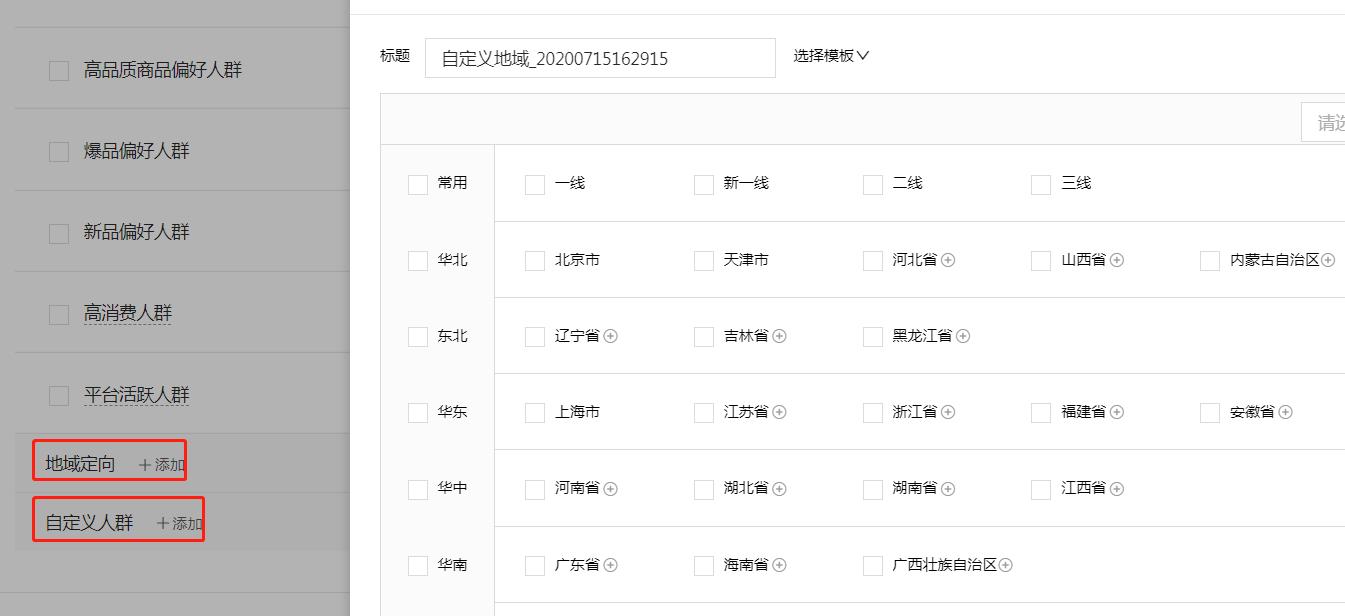The image size is (1345, 616).
Task: Expand 湖南省 using its plus icon
Action: (948, 488)
